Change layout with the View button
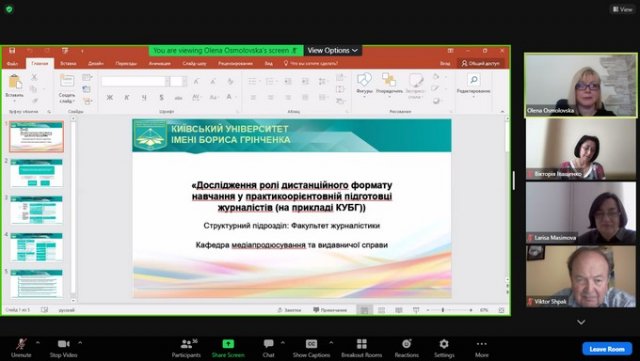640x361 pixels. pyautogui.click(x=622, y=9)
